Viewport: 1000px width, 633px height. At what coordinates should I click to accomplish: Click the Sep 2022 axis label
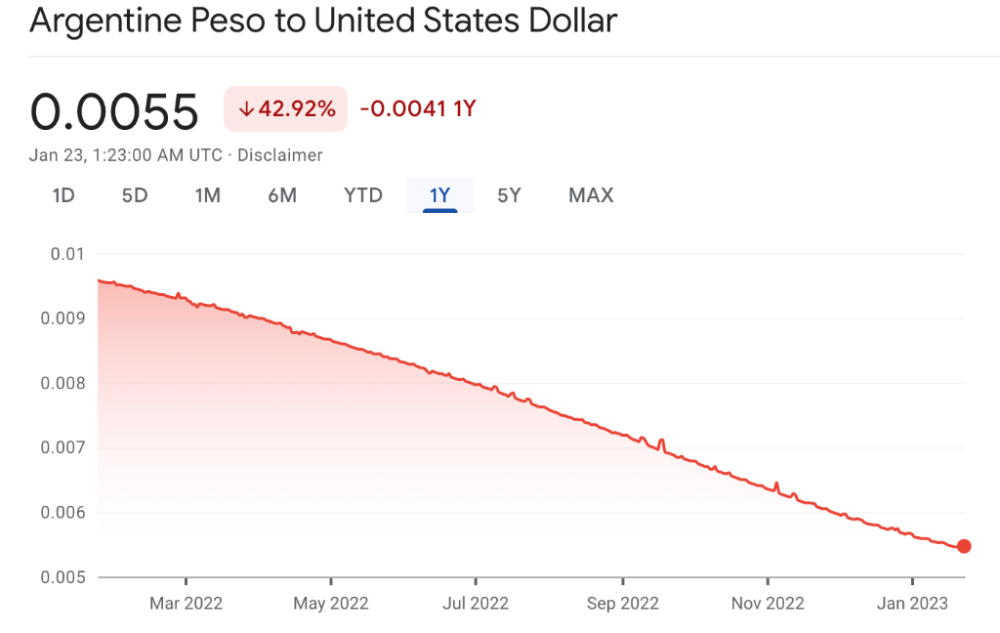[x=622, y=603]
